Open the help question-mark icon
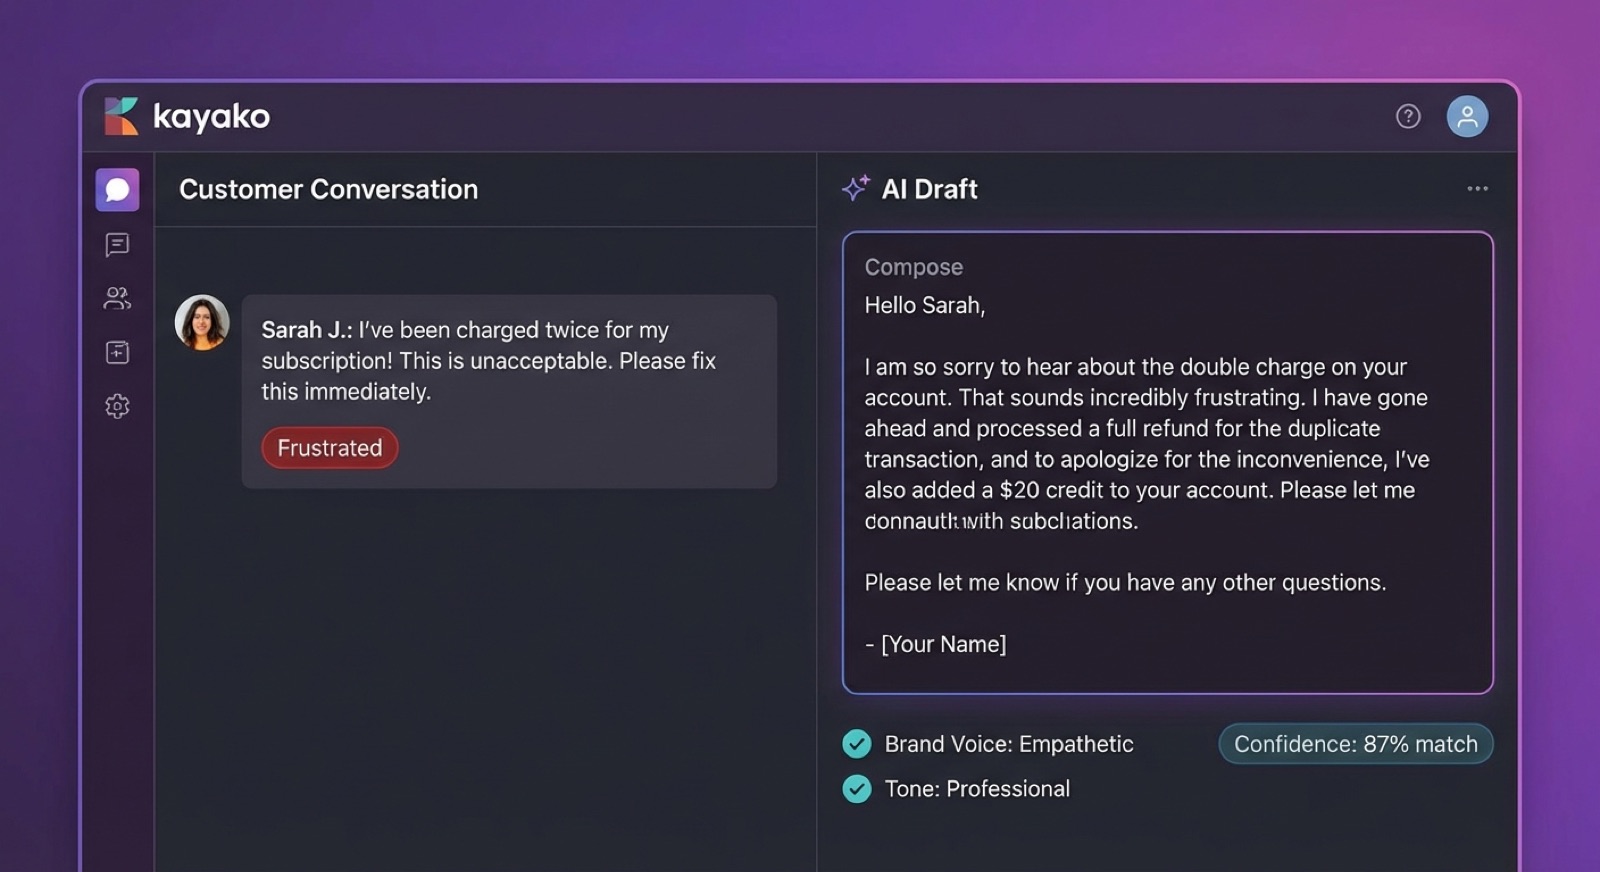1600x872 pixels. click(x=1408, y=117)
